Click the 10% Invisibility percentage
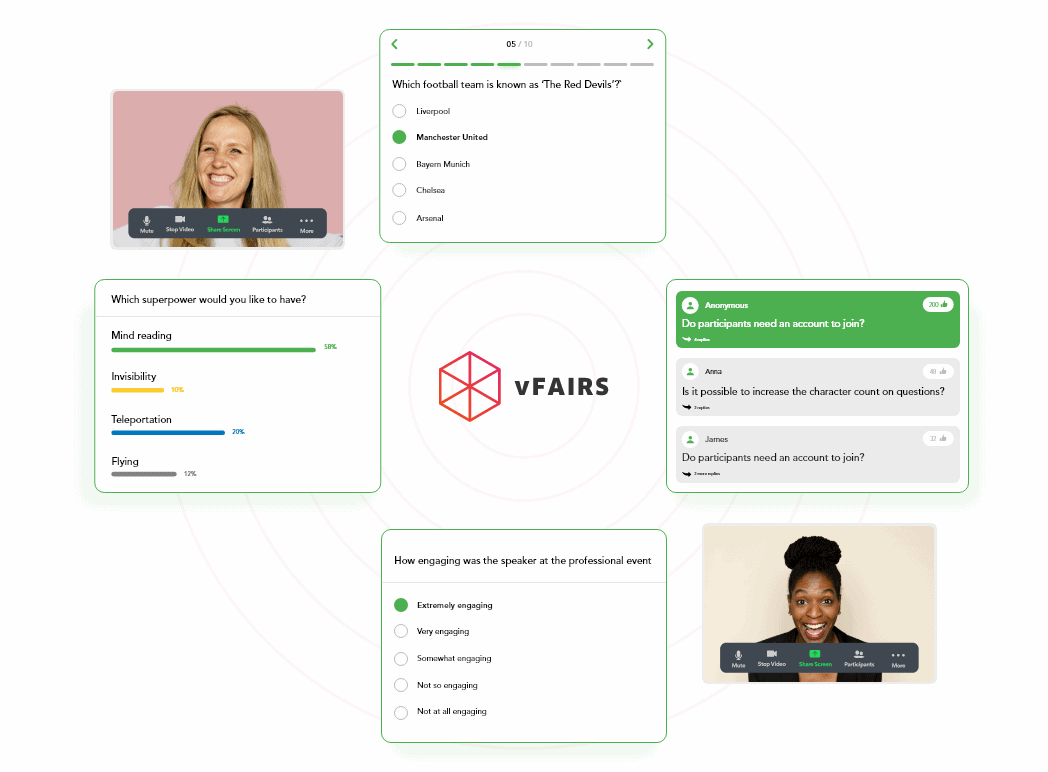Image resolution: width=1048 pixels, height=772 pixels. (177, 390)
